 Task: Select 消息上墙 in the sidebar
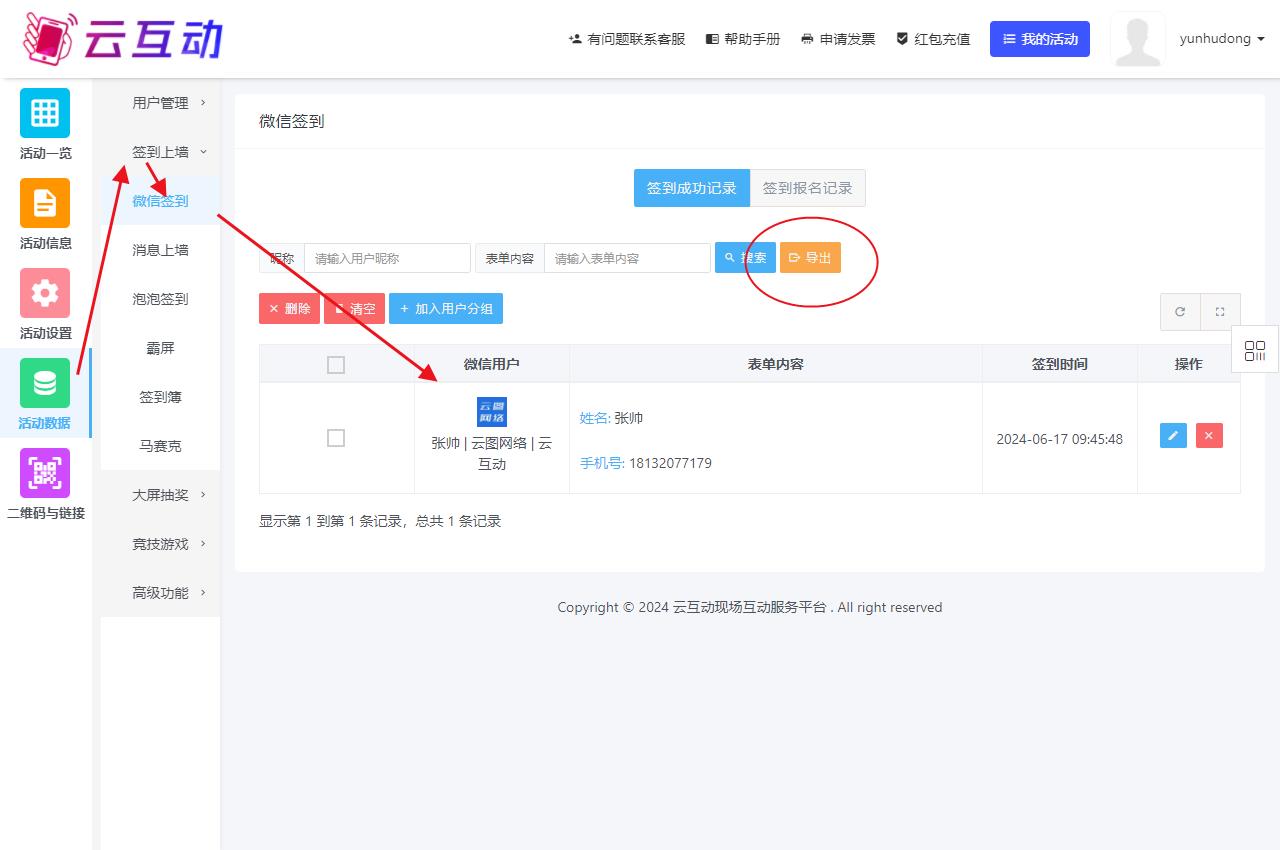[160, 250]
